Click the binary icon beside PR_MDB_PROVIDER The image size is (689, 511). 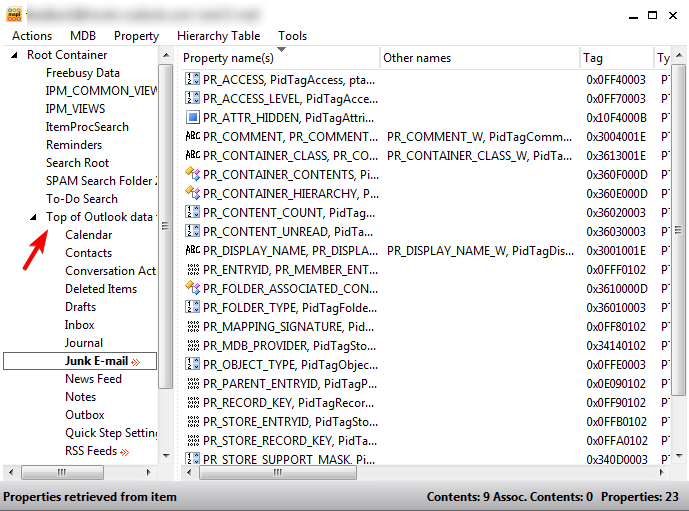[x=193, y=345]
